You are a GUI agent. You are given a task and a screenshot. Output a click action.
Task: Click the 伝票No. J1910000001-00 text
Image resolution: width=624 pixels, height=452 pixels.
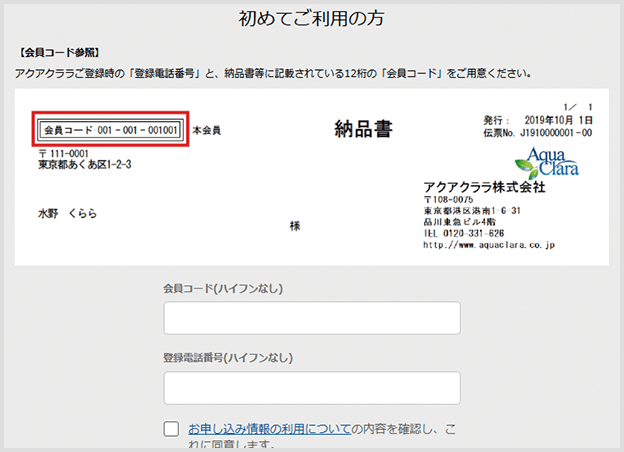[x=535, y=130]
